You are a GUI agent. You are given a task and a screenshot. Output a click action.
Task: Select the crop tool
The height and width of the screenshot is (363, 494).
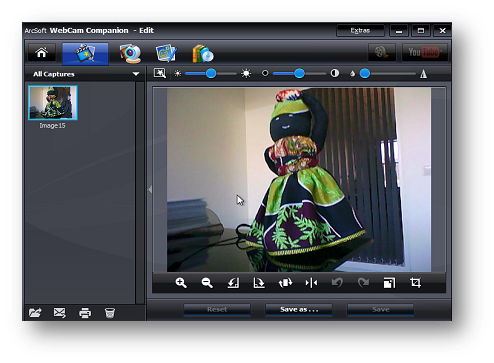[415, 283]
